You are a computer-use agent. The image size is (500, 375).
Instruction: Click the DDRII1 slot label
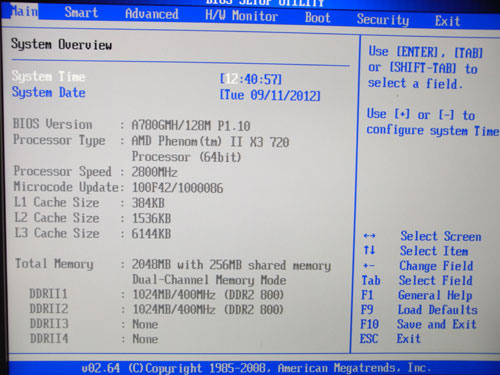click(49, 294)
